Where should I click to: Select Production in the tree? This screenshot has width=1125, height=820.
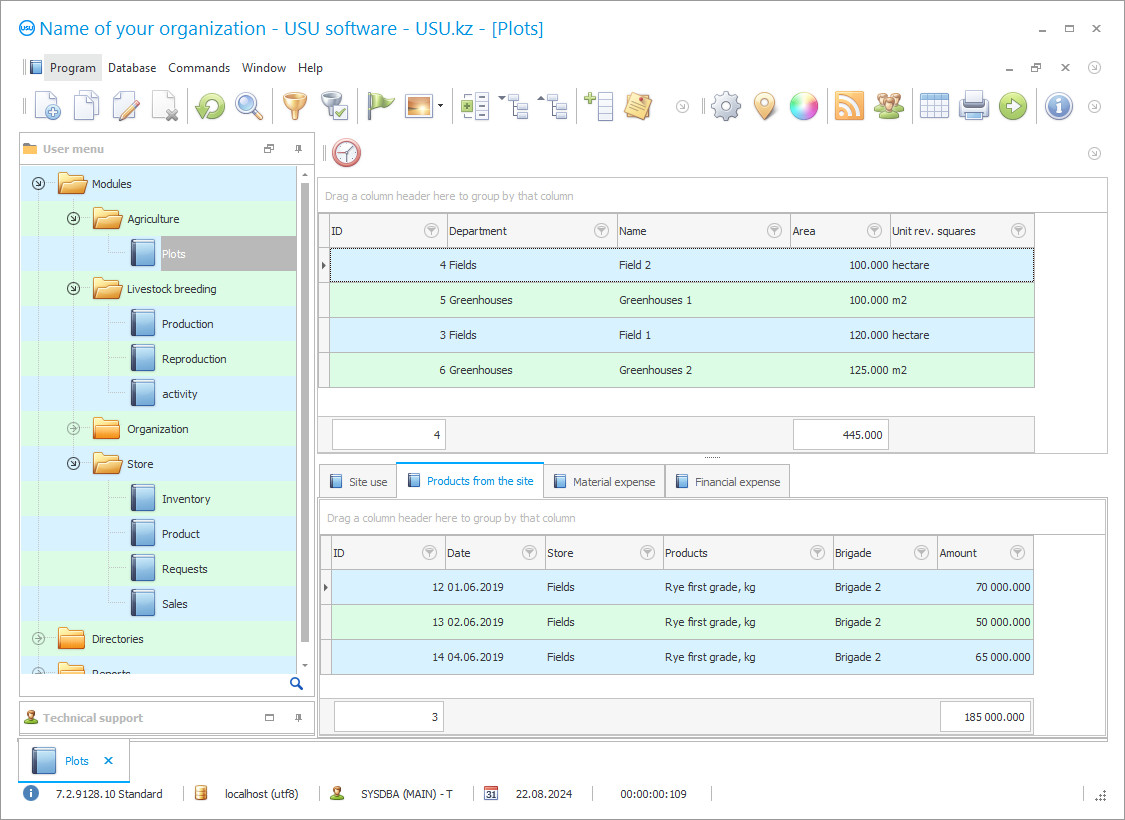(187, 324)
